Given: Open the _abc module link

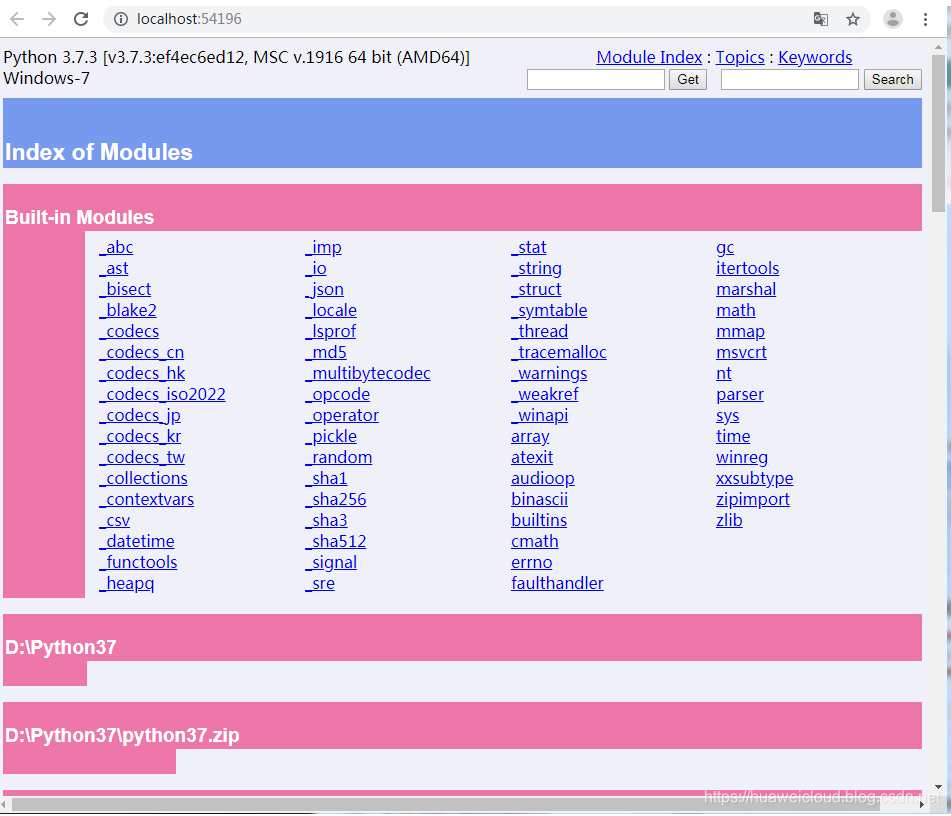Looking at the screenshot, I should coord(116,248).
